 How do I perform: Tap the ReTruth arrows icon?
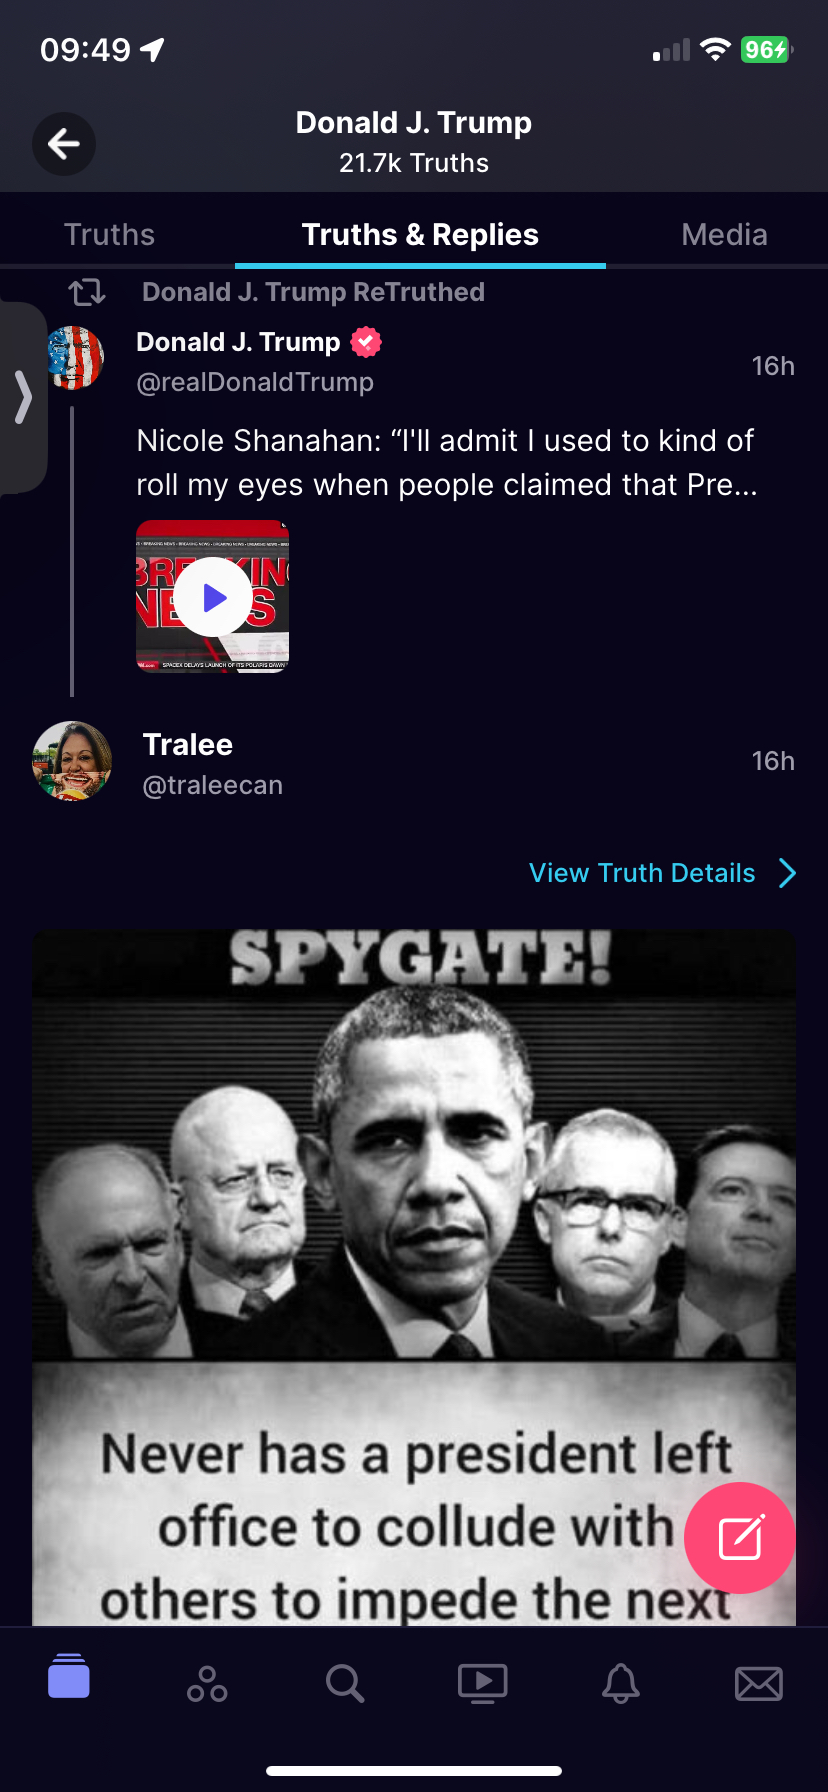87,292
